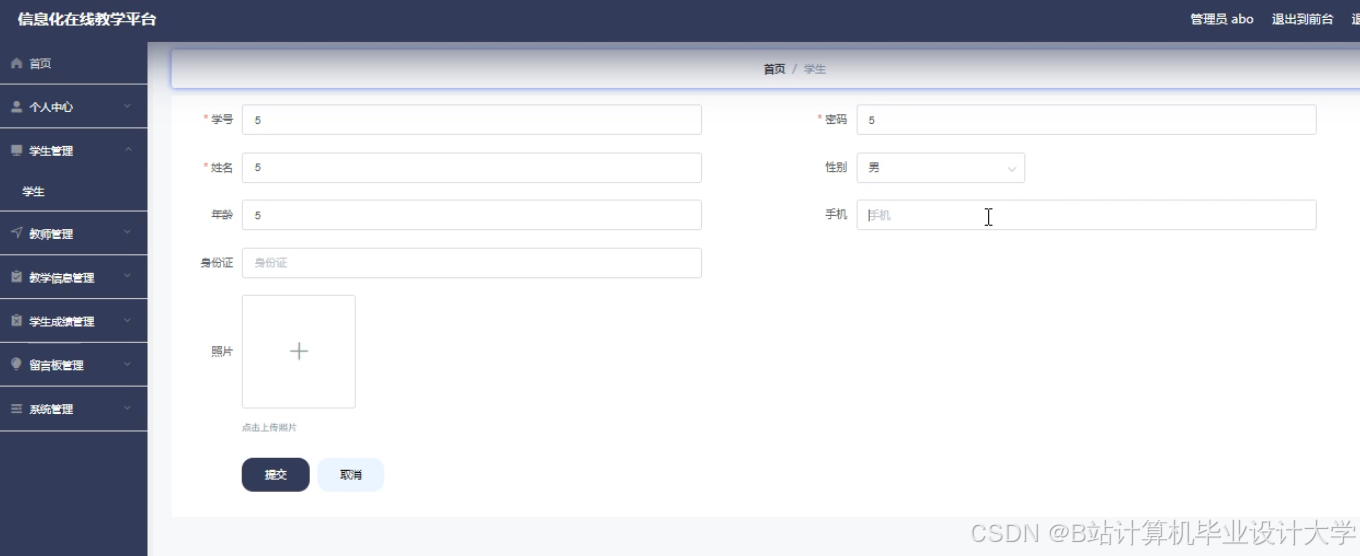Open the 首页 sidebar menu item
The height and width of the screenshot is (556, 1360).
click(74, 63)
